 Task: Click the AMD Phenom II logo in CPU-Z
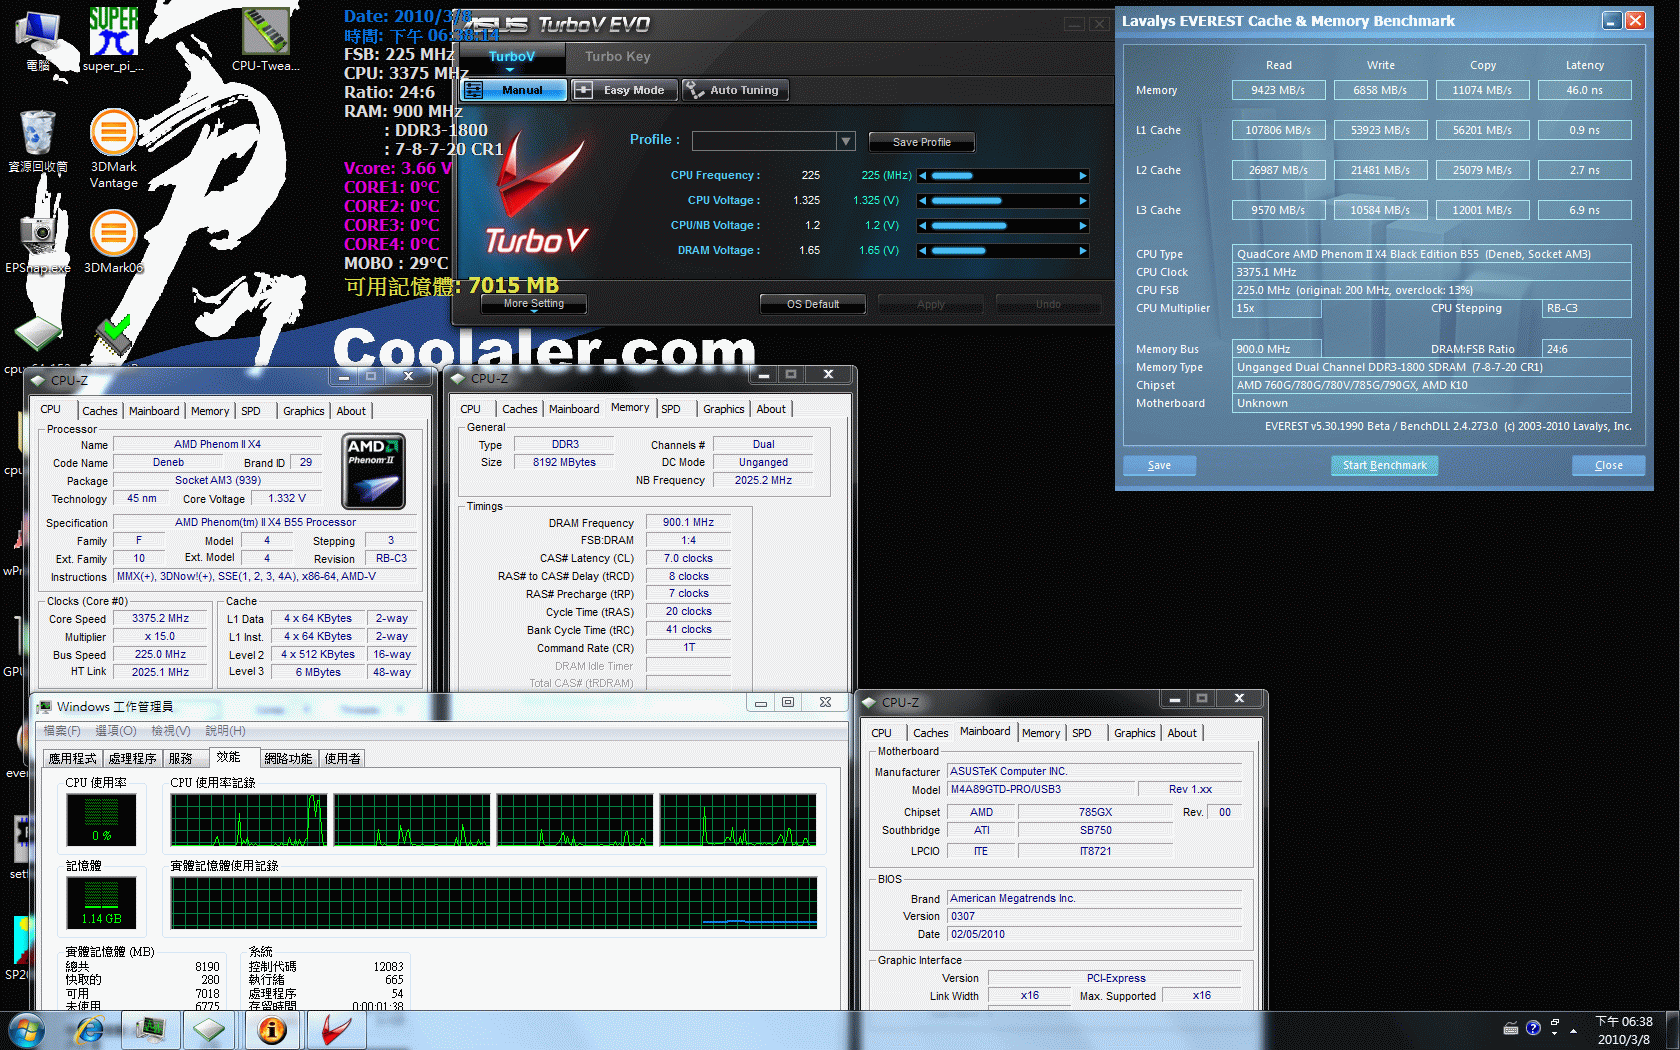[373, 472]
